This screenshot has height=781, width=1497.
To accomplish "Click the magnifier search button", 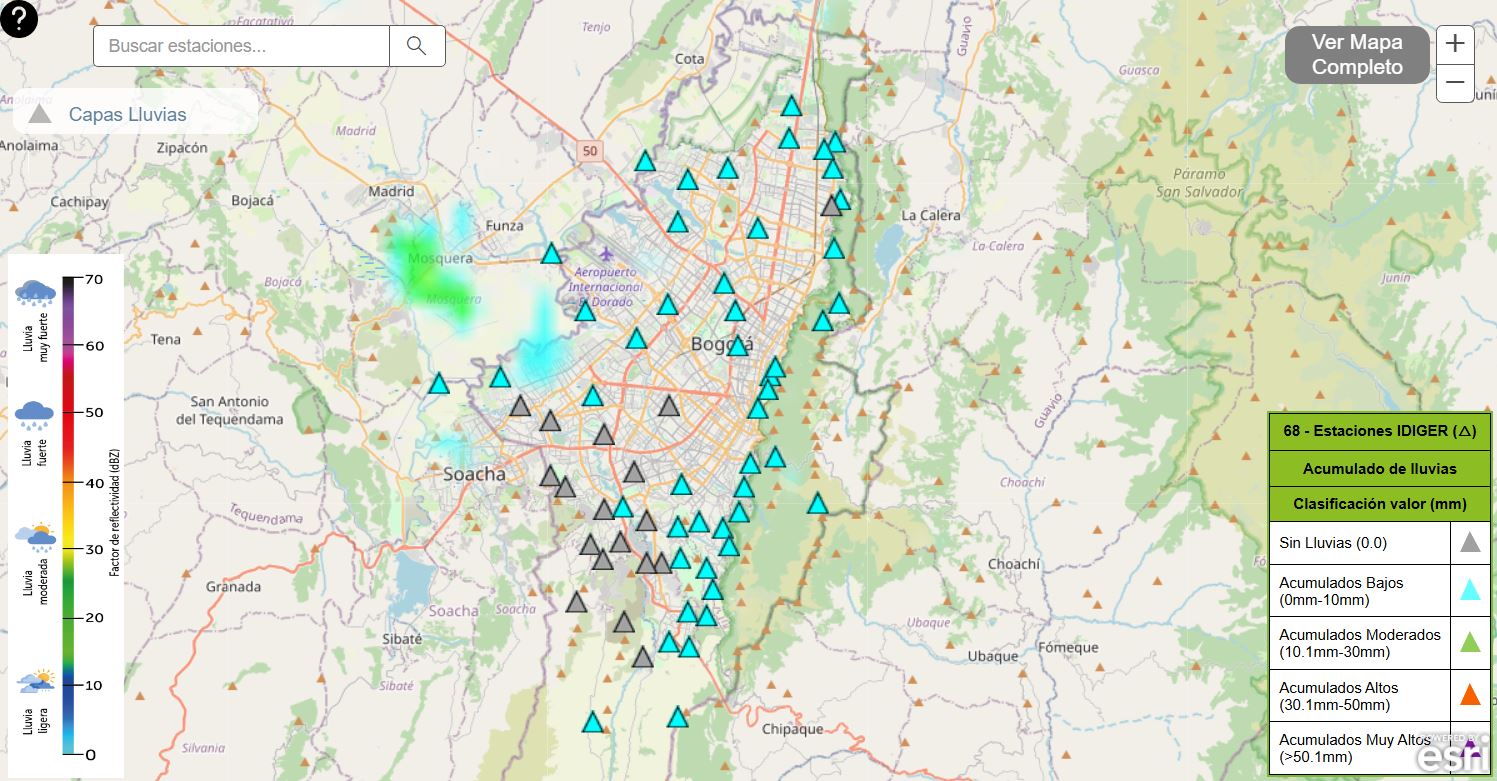I will coord(417,46).
